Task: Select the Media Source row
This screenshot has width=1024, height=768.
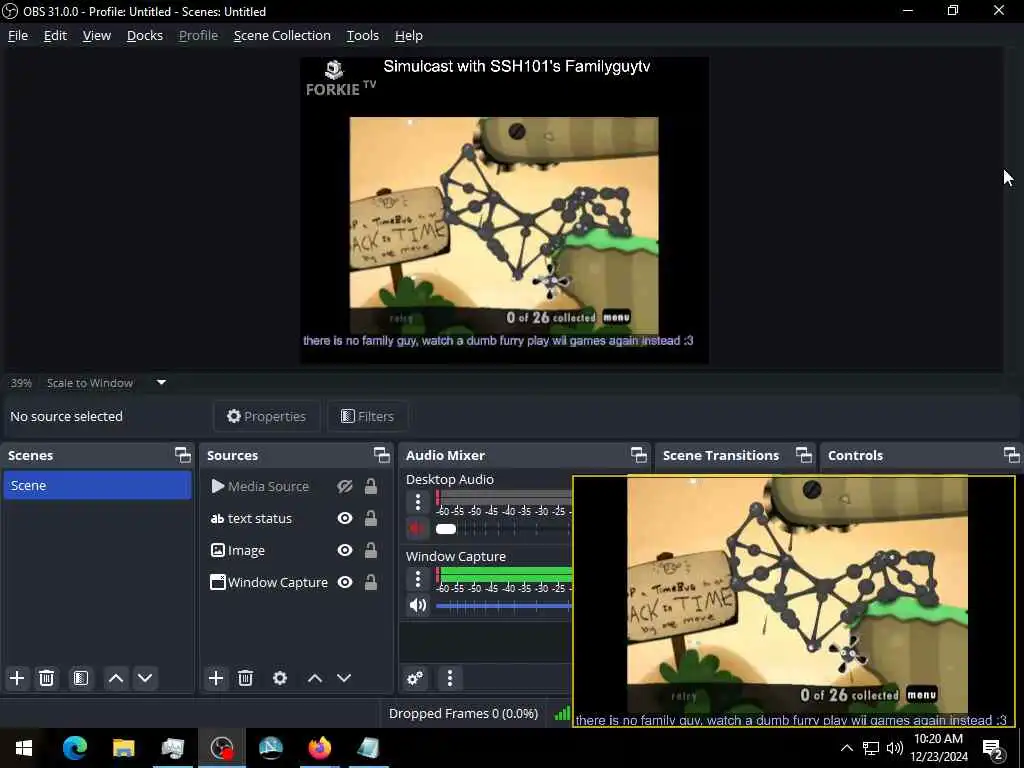Action: coord(295,487)
